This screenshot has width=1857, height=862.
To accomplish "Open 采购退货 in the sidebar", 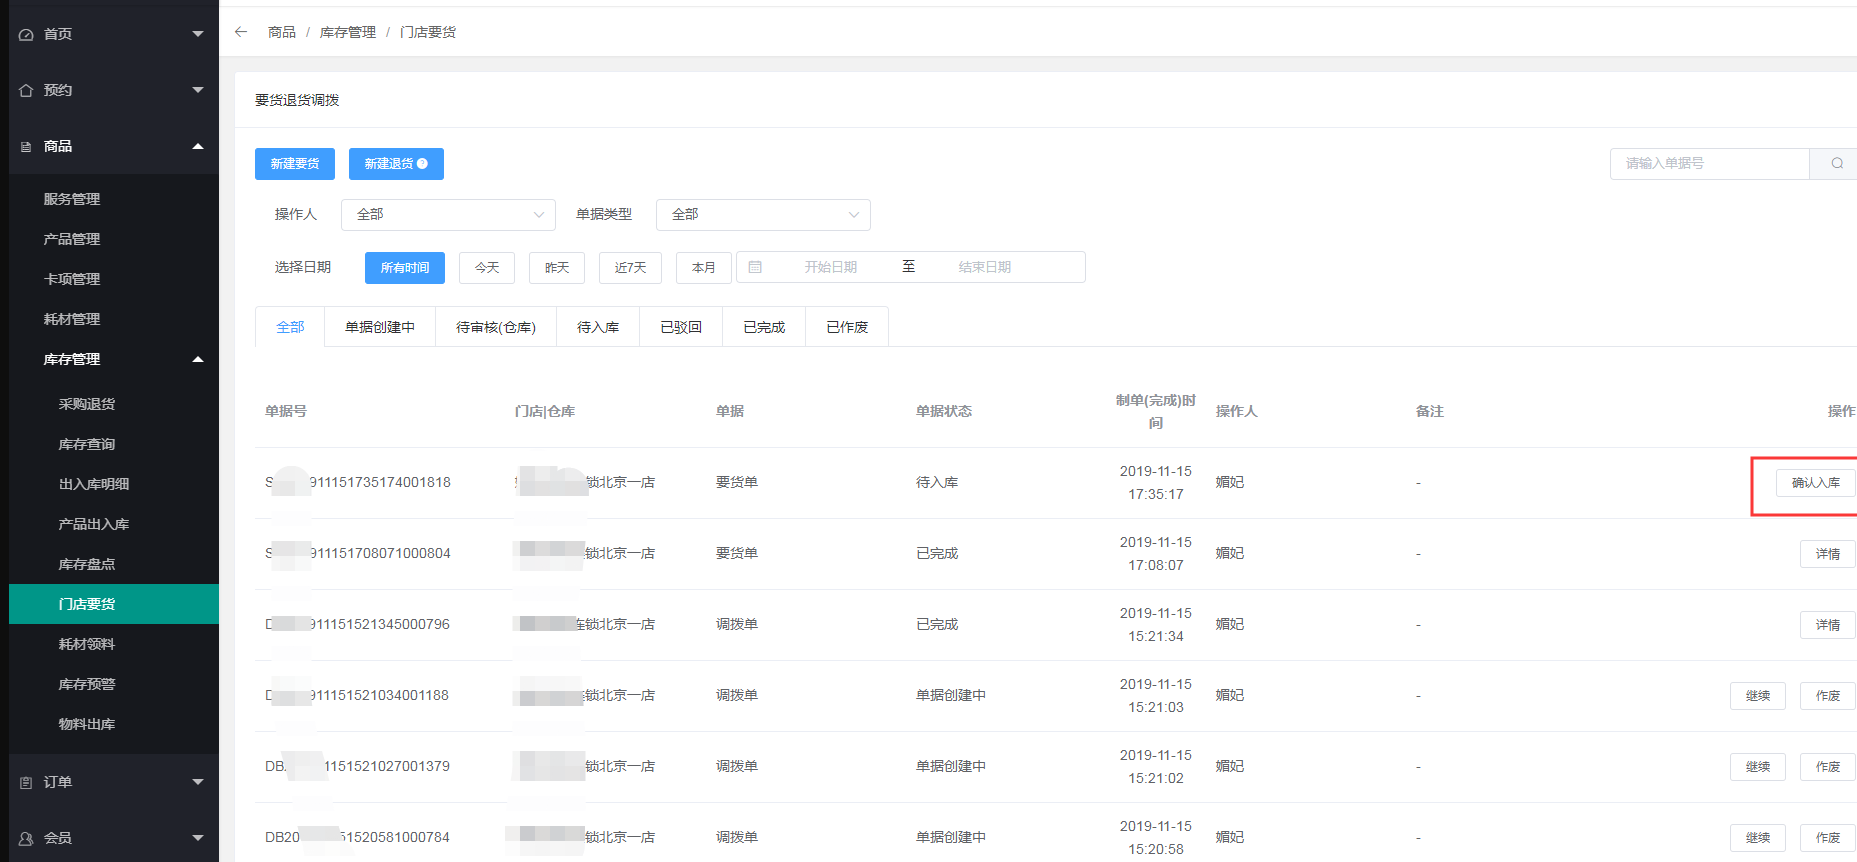I will pyautogui.click(x=114, y=404).
